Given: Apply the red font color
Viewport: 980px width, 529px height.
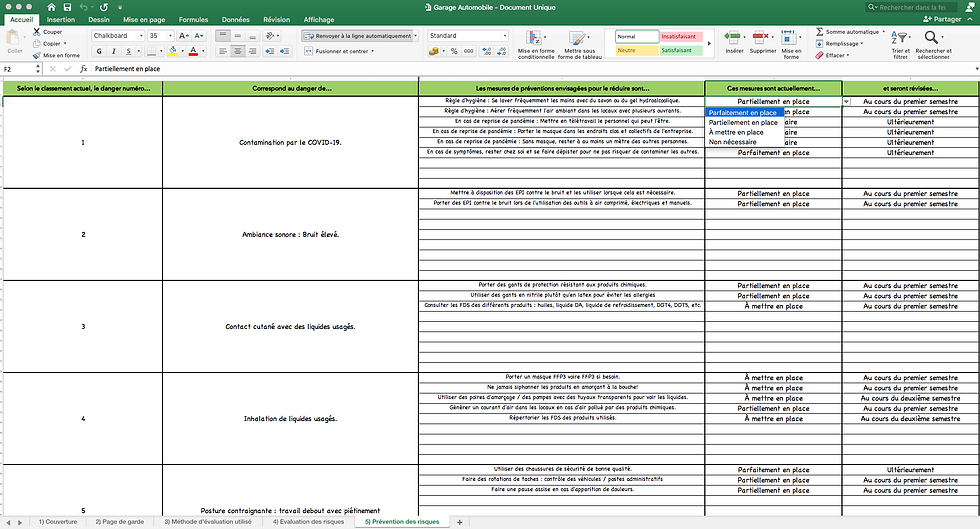Looking at the screenshot, I should (x=193, y=51).
